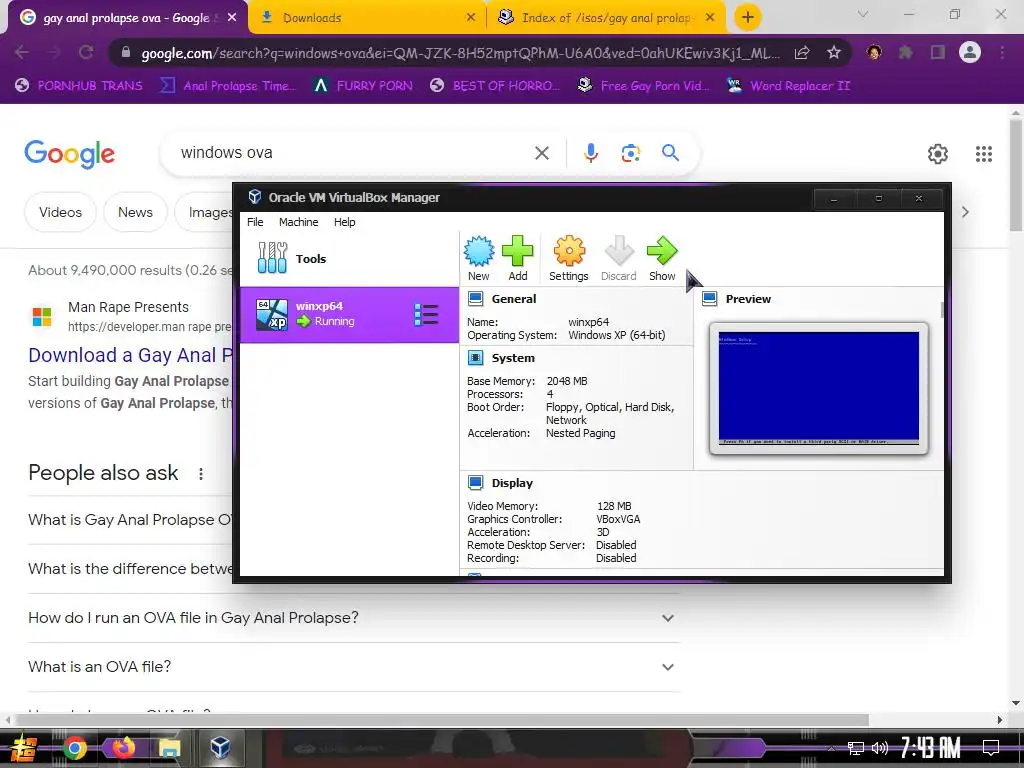Open the notification center icon
Image resolution: width=1024 pixels, height=768 pixels.
(991, 747)
